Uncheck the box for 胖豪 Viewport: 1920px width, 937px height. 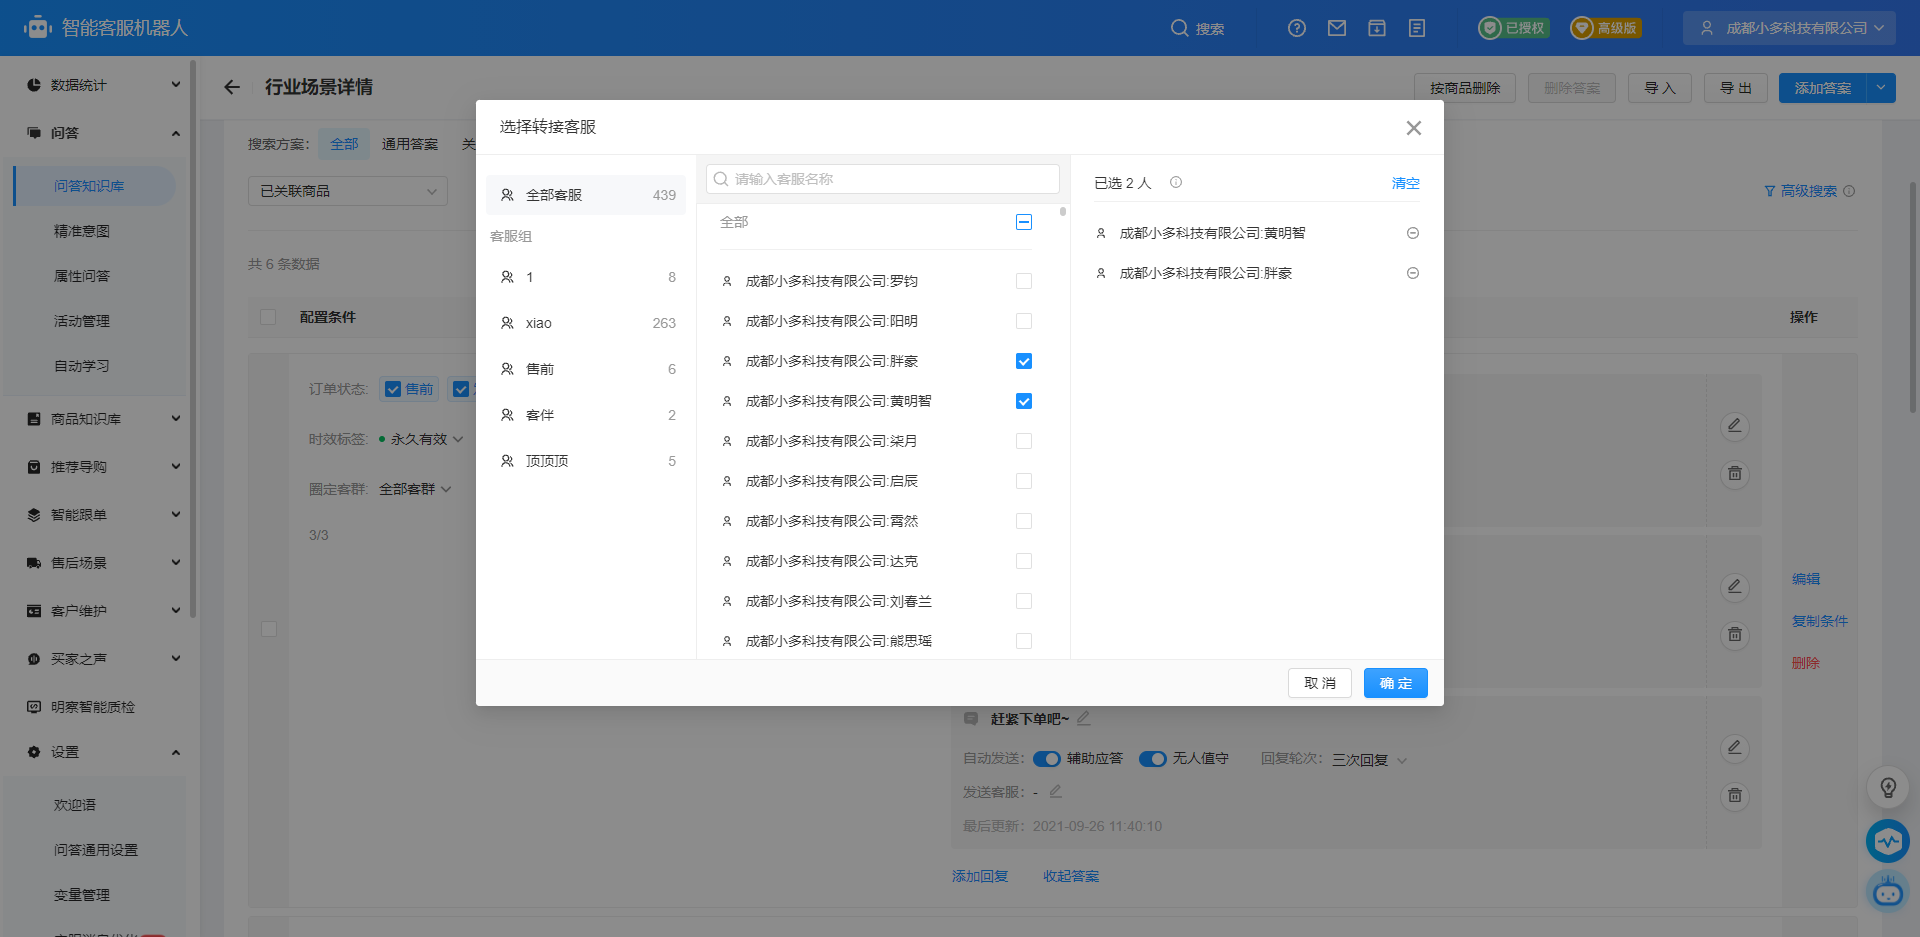tap(1024, 361)
